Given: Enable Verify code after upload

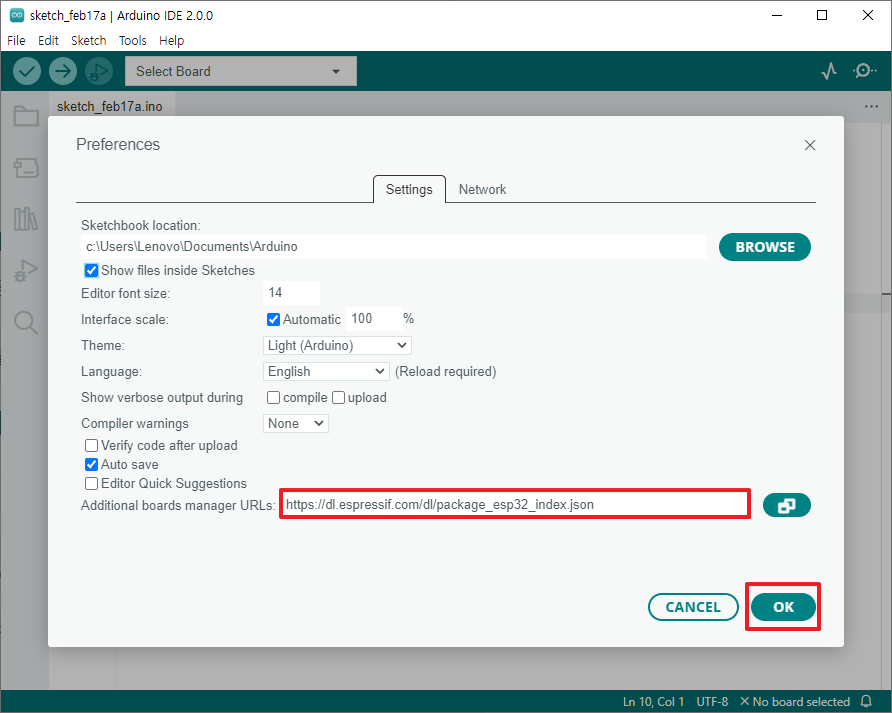Looking at the screenshot, I should (x=91, y=445).
